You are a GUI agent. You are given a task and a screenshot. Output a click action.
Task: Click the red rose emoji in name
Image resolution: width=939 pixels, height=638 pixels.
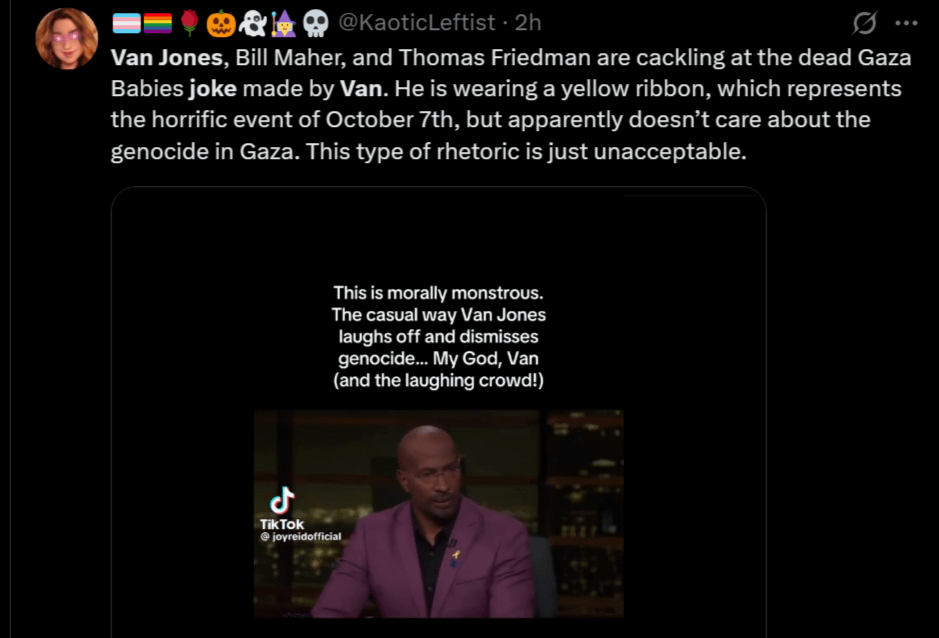pyautogui.click(x=189, y=23)
